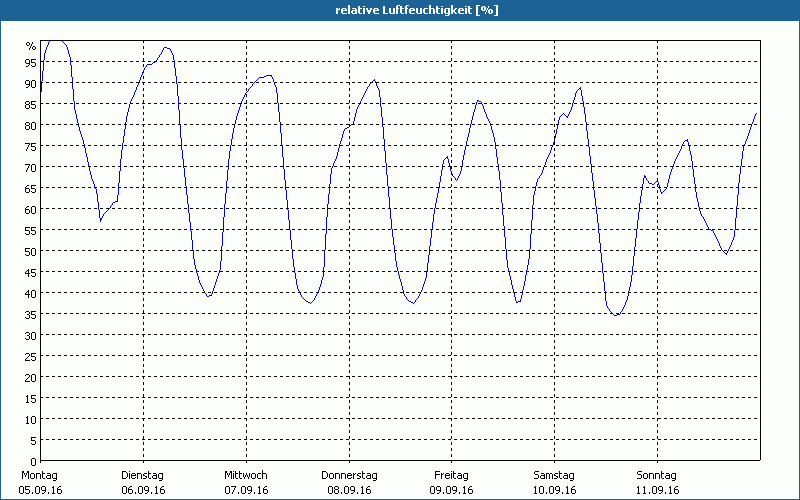Pick the date 09.09.16
This screenshot has height=500, width=800.
tap(451, 490)
